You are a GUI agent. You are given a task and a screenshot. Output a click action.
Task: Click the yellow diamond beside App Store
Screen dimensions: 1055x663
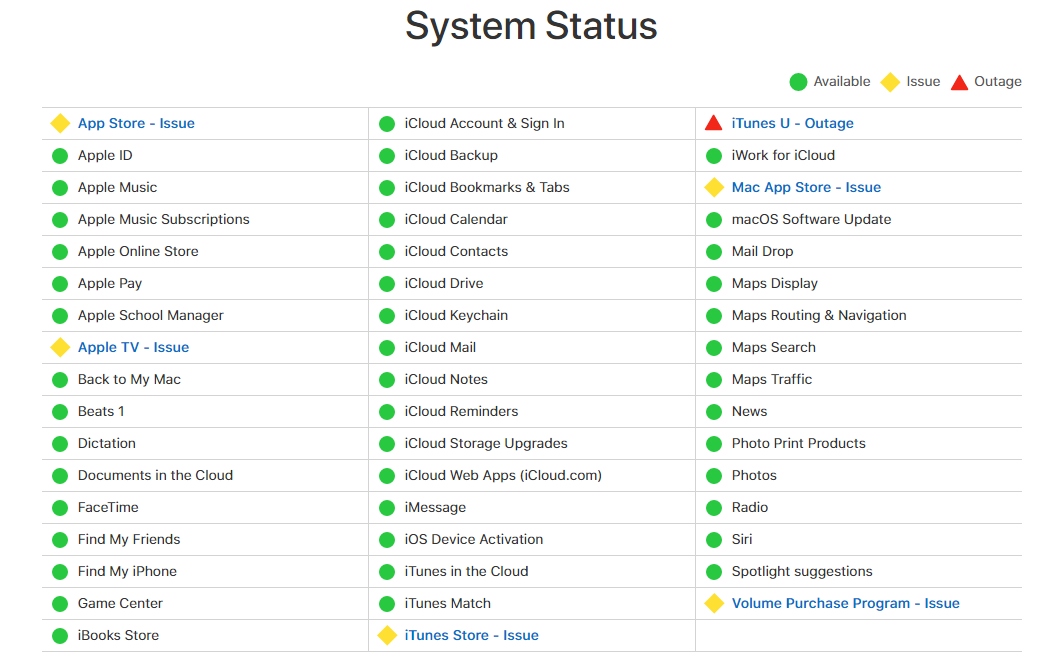point(61,123)
